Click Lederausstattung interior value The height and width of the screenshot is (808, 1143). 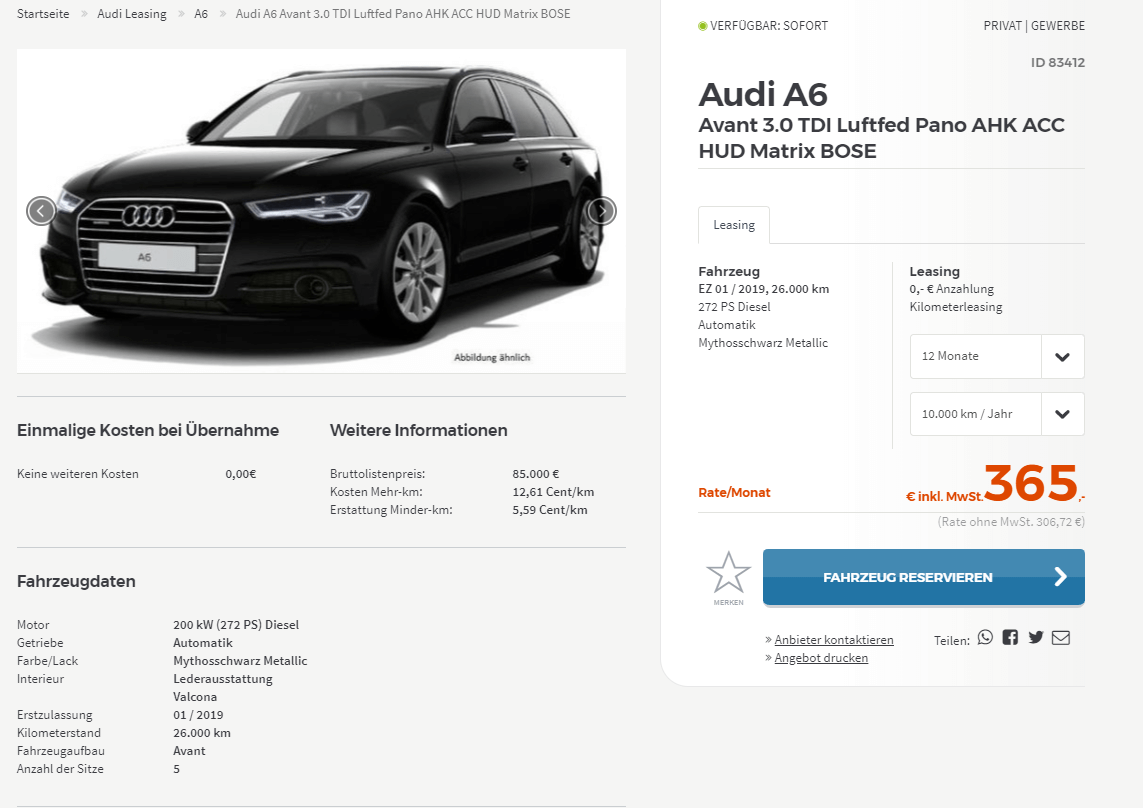[x=223, y=679]
